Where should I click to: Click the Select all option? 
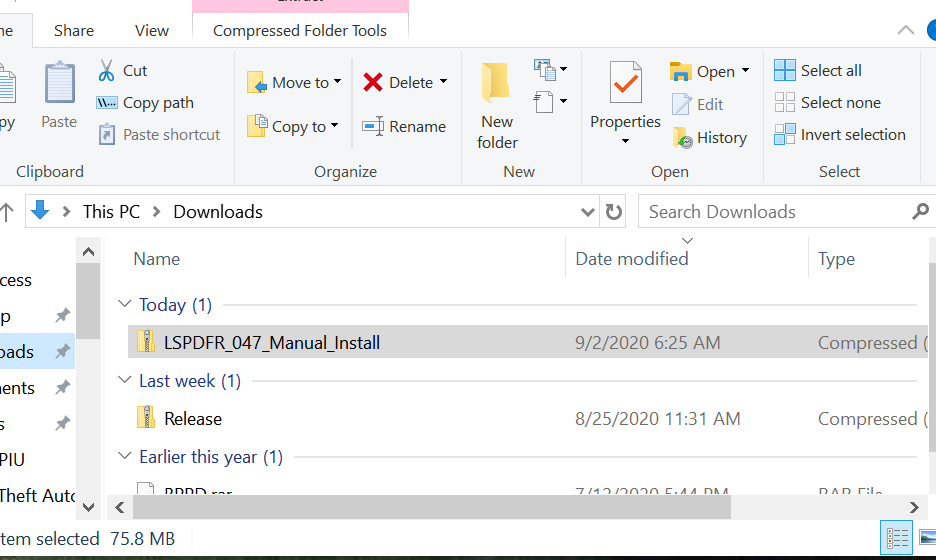click(x=818, y=71)
